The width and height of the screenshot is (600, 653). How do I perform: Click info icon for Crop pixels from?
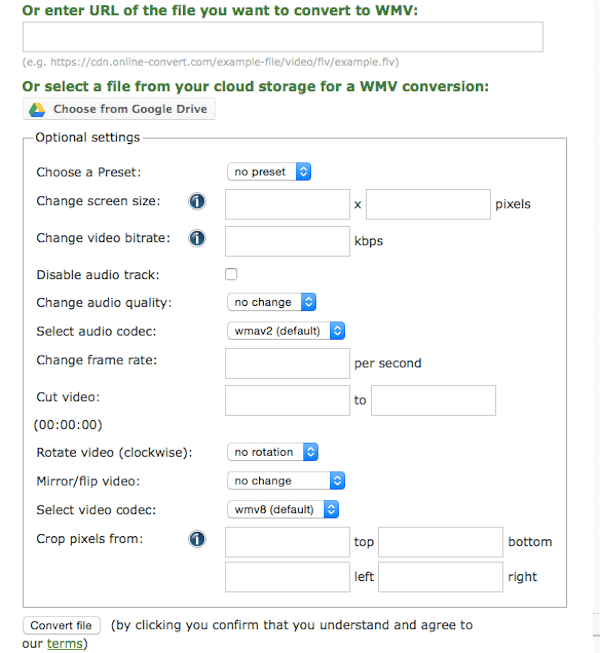[x=197, y=540]
